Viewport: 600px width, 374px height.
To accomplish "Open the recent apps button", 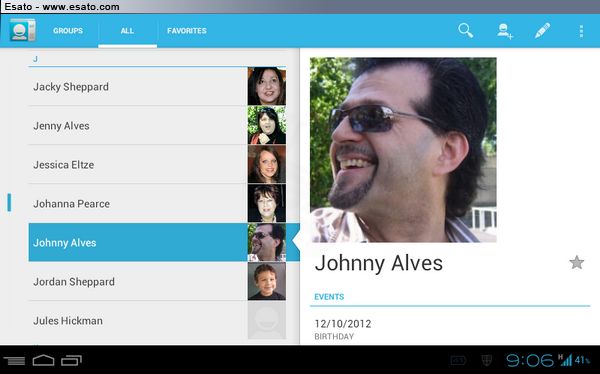I will [72, 360].
